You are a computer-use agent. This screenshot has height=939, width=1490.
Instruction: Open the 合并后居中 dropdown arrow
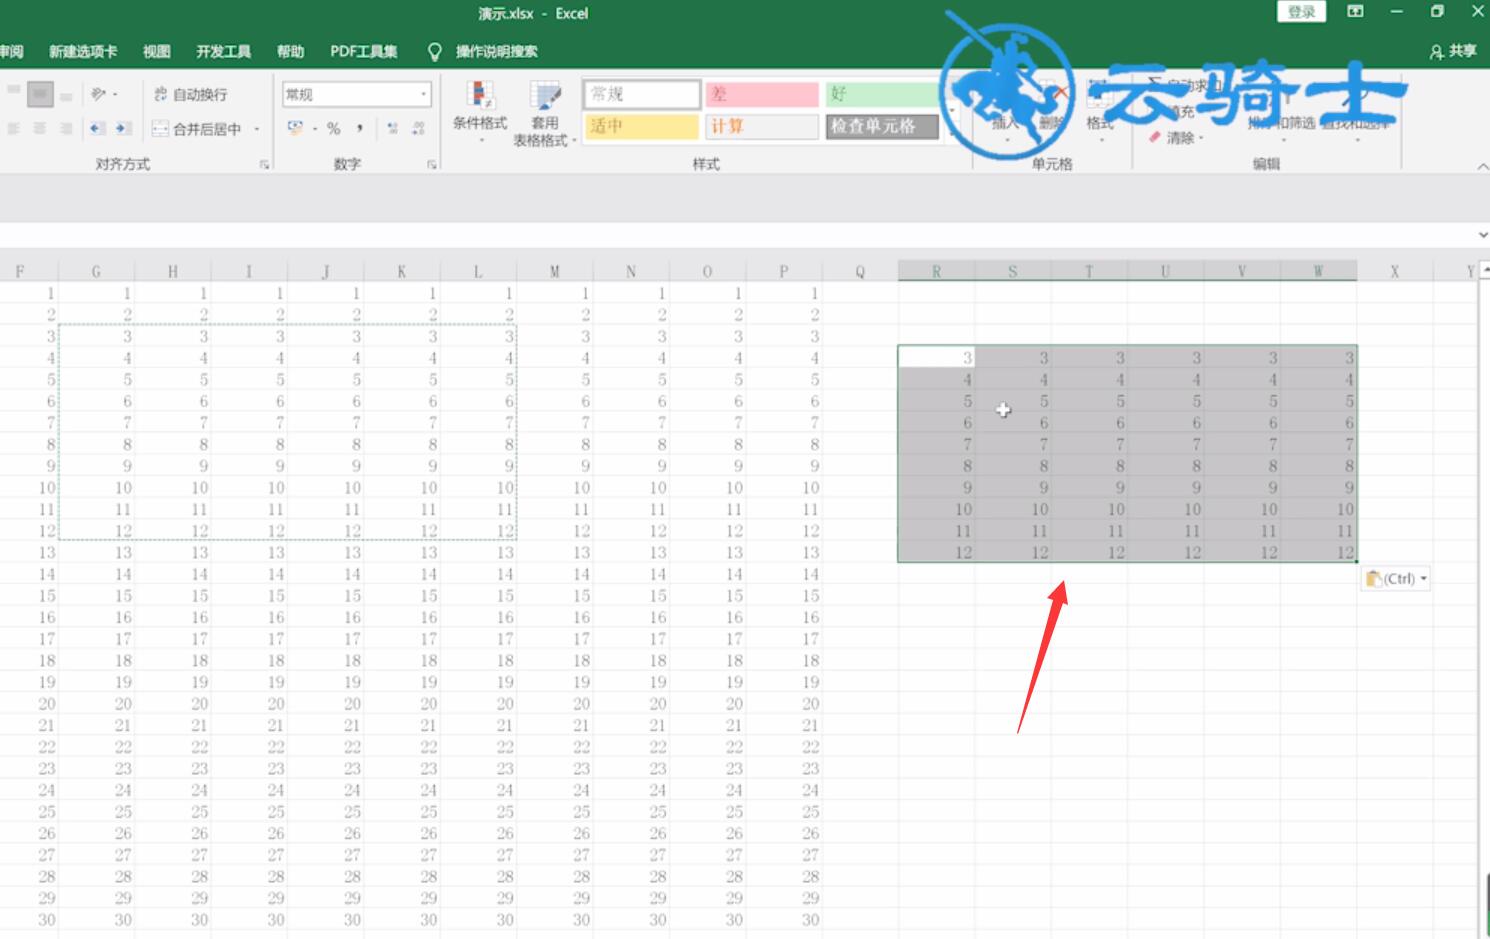257,129
